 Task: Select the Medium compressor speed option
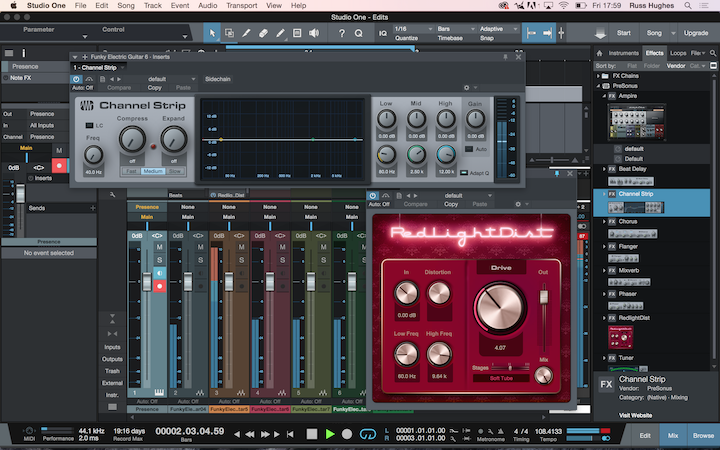pyautogui.click(x=153, y=171)
